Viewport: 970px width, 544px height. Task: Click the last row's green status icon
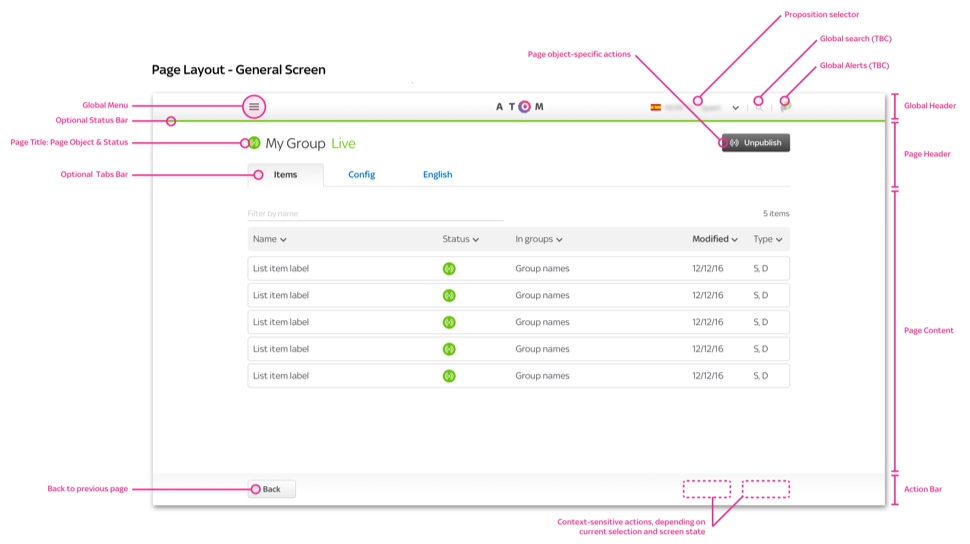pyautogui.click(x=449, y=376)
